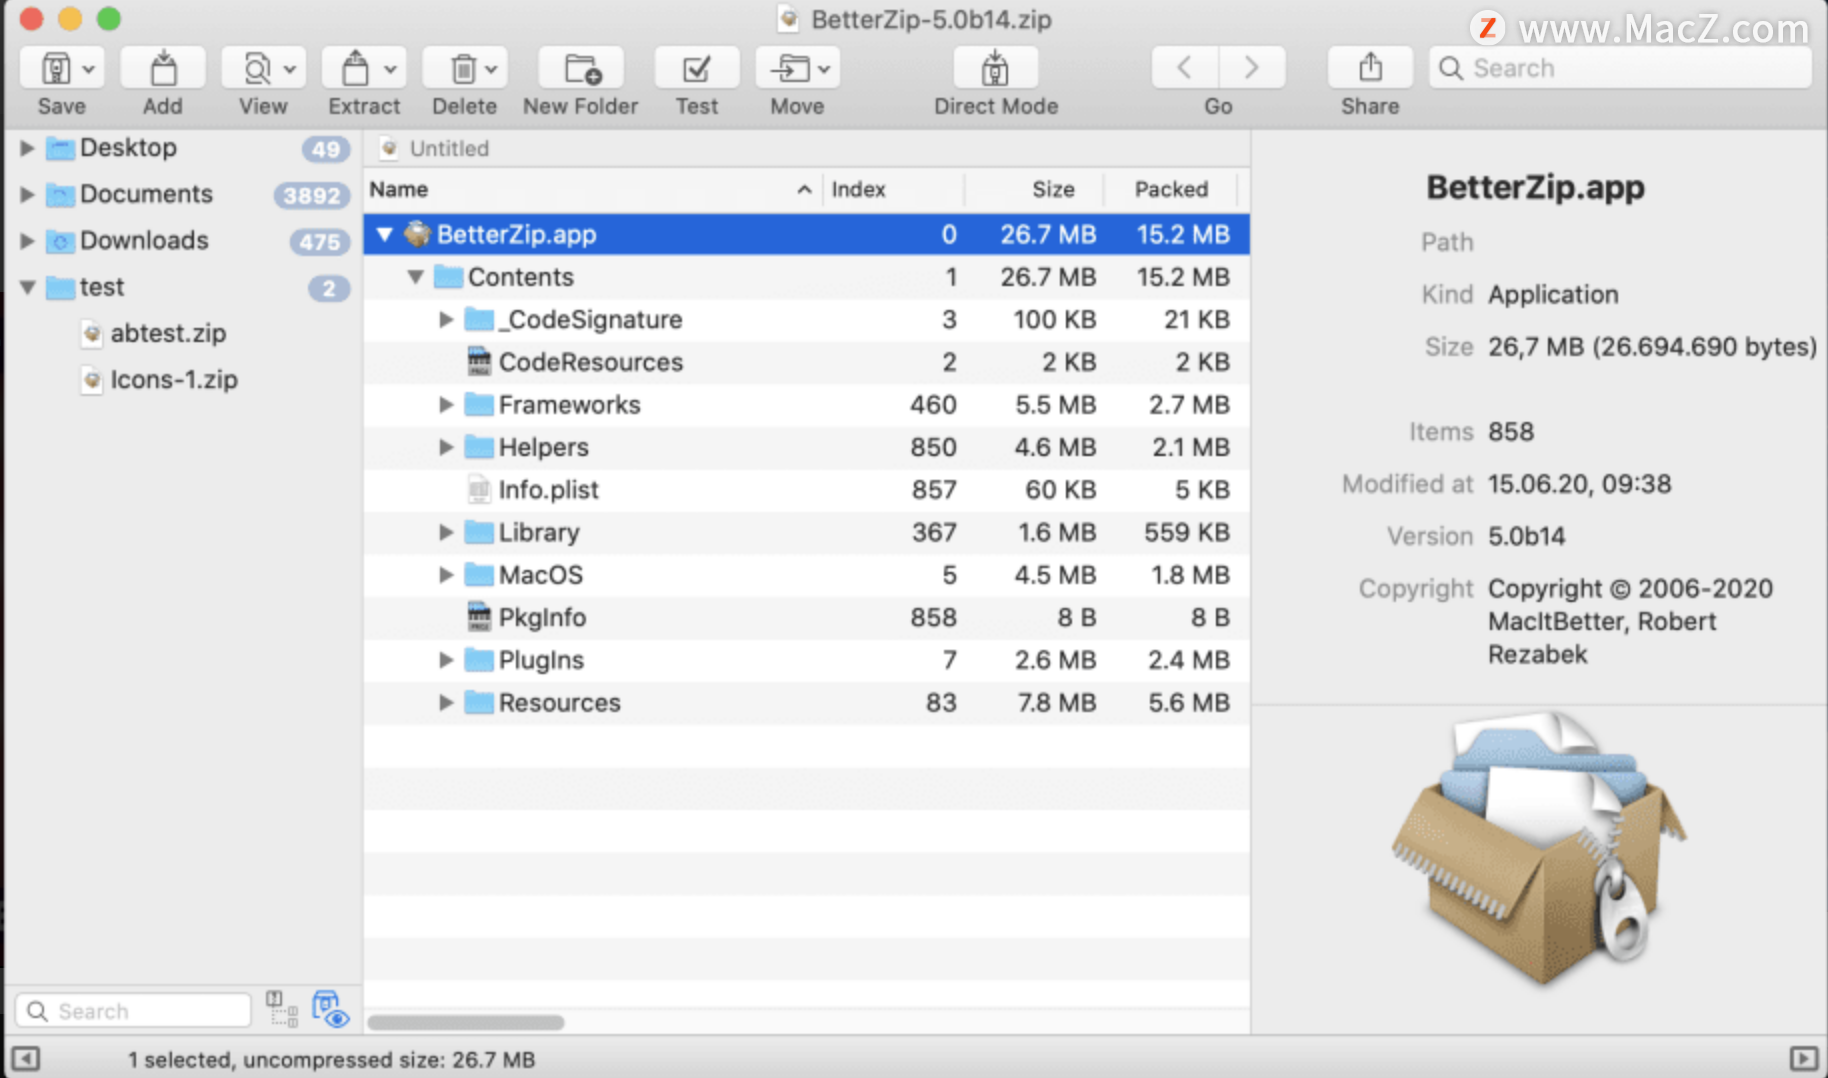Click the Add toolbar icon
The height and width of the screenshot is (1078, 1828).
click(x=163, y=69)
